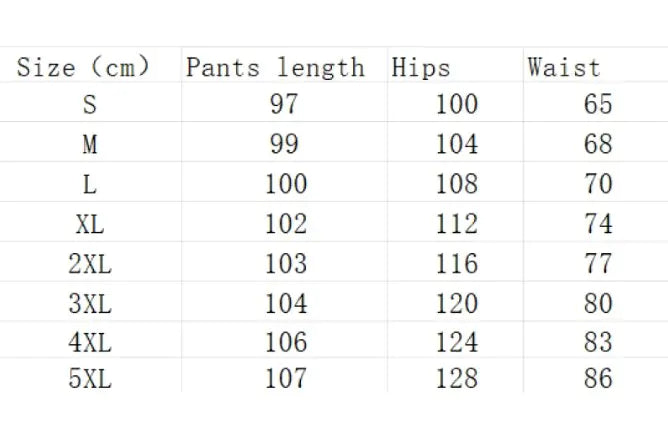Select the hips value 116
Viewport: 668px width, 433px height.
(x=457, y=263)
